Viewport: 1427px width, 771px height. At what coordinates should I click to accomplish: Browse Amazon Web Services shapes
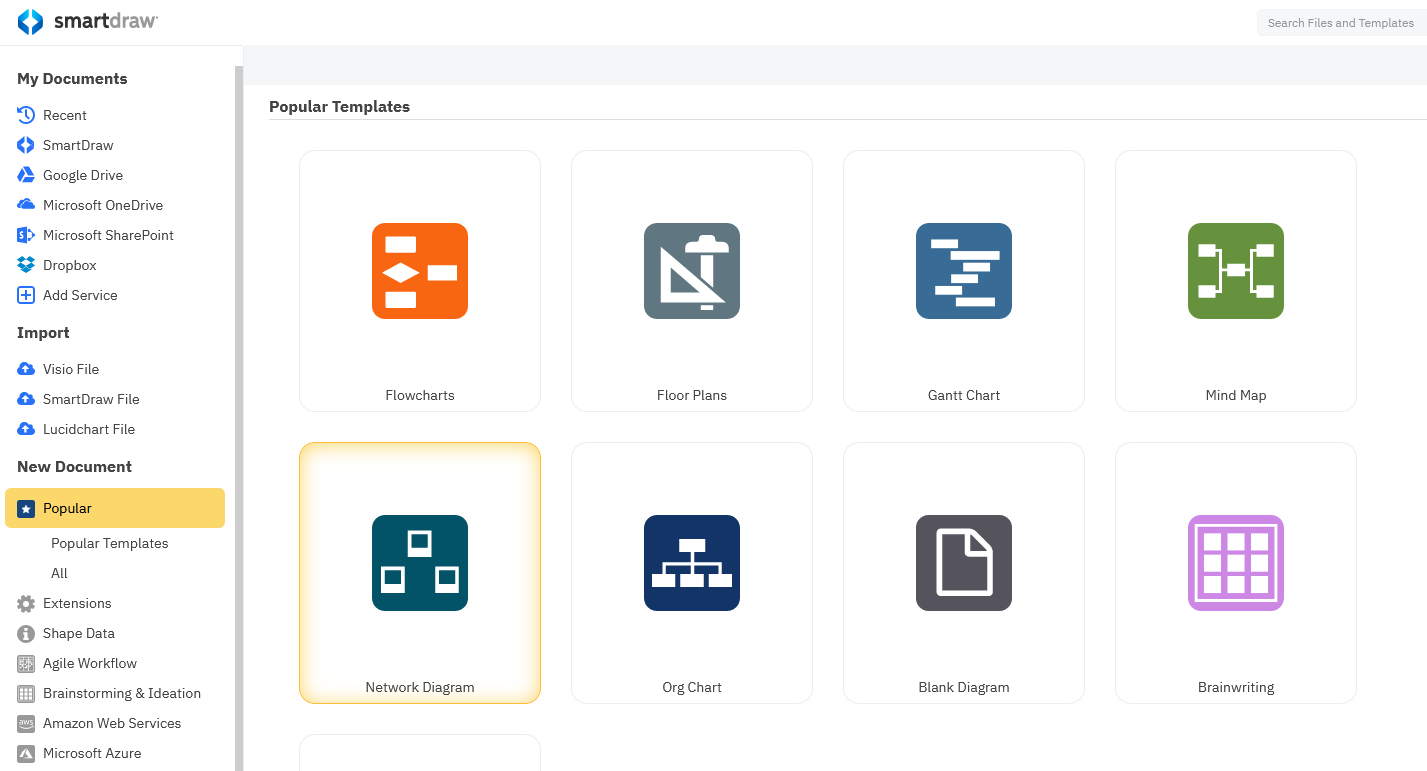pyautogui.click(x=111, y=723)
